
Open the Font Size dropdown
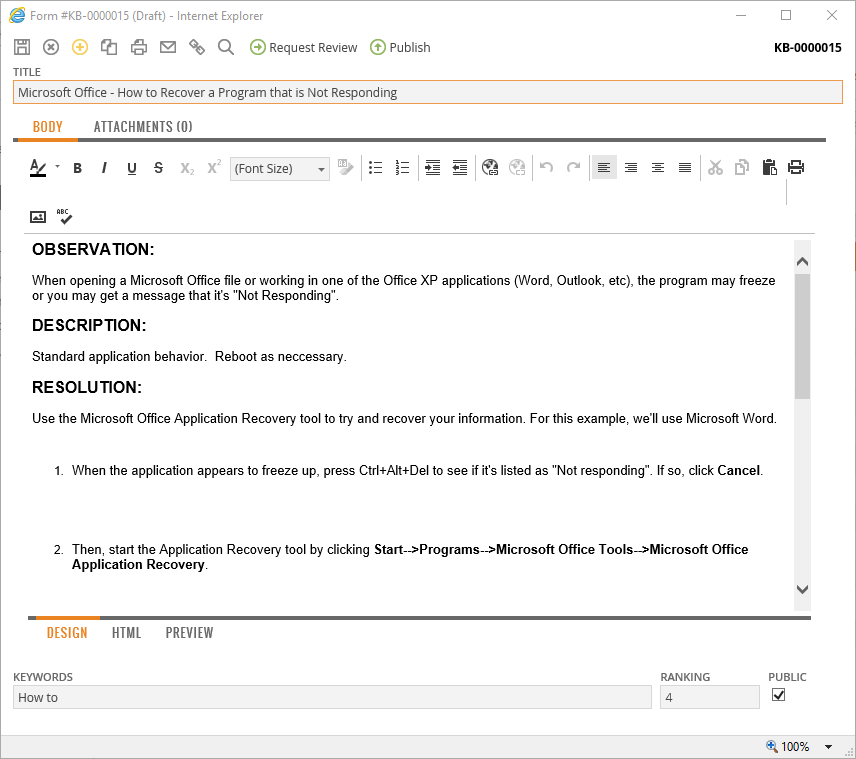(x=280, y=169)
